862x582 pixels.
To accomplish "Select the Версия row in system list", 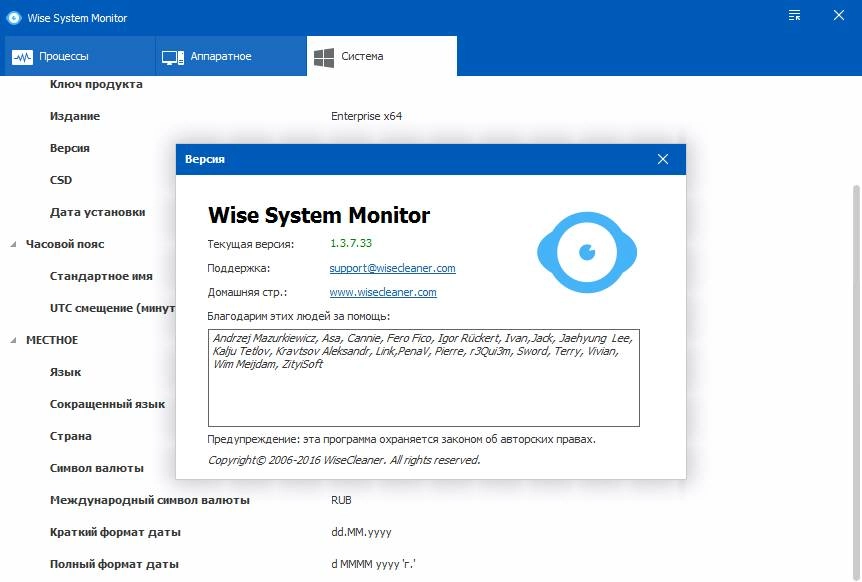I will (70, 148).
